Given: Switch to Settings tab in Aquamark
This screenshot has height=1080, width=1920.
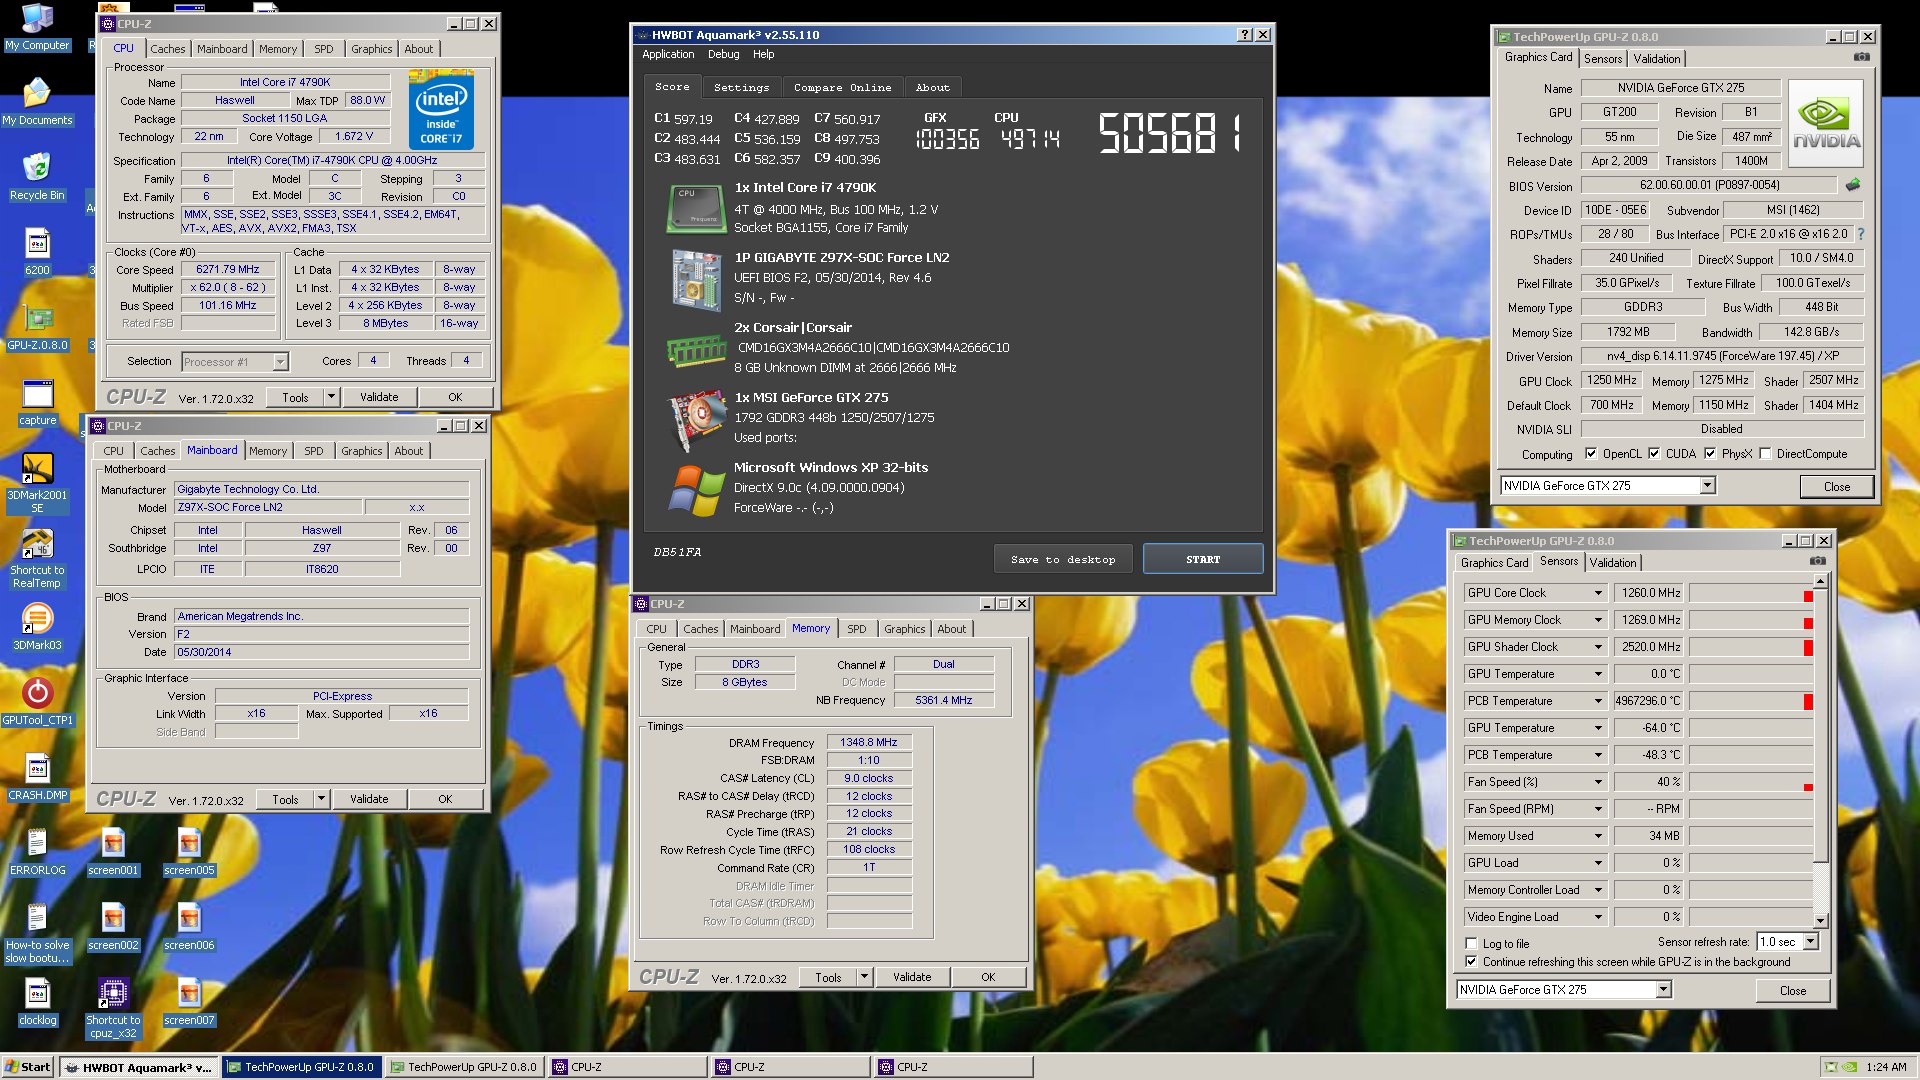Looking at the screenshot, I should (741, 87).
